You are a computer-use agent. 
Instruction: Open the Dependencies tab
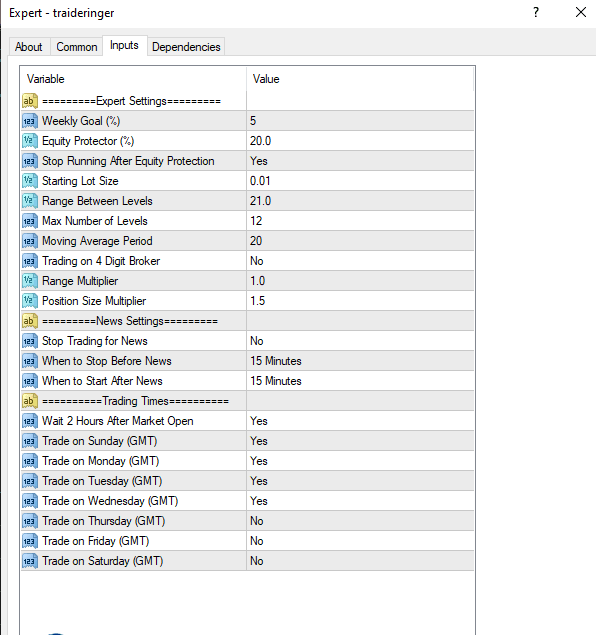186,47
